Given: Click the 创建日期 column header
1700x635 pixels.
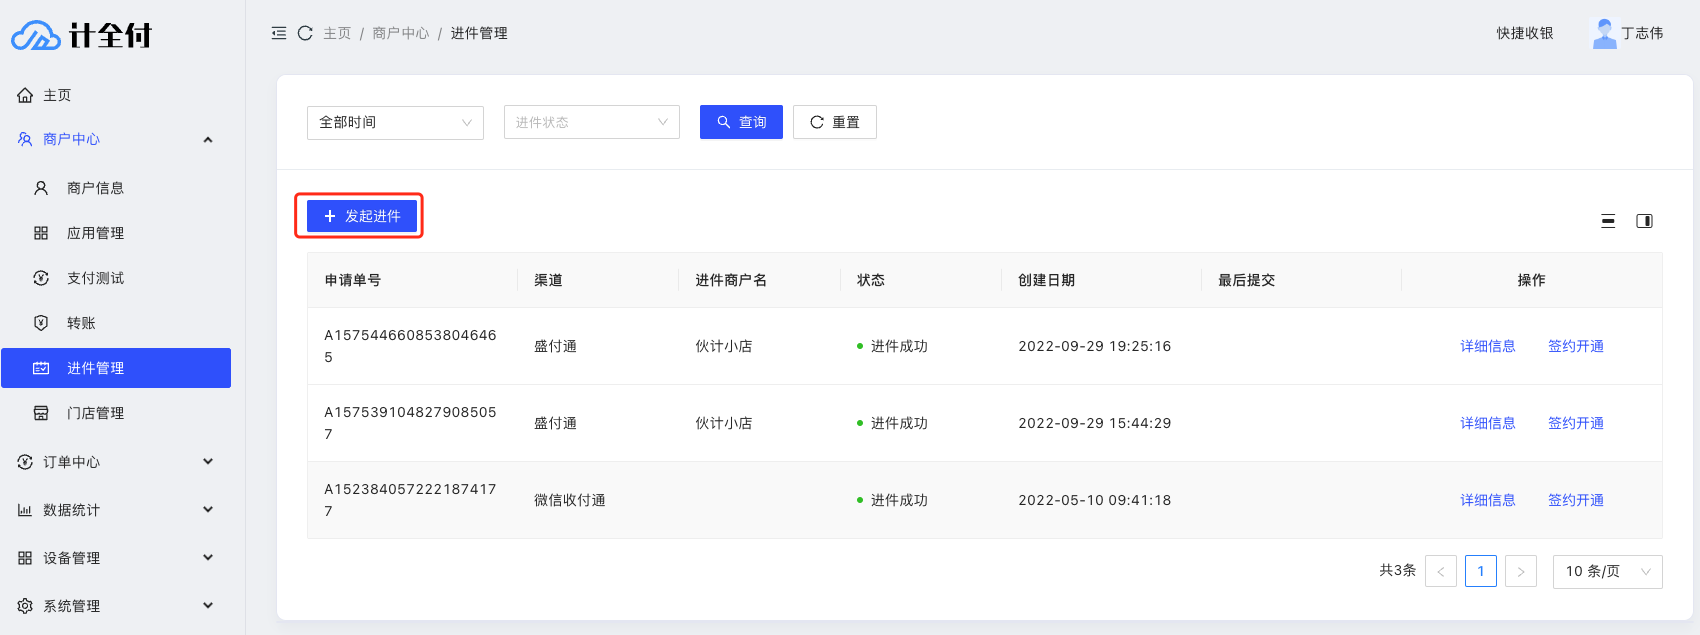Looking at the screenshot, I should [1047, 280].
